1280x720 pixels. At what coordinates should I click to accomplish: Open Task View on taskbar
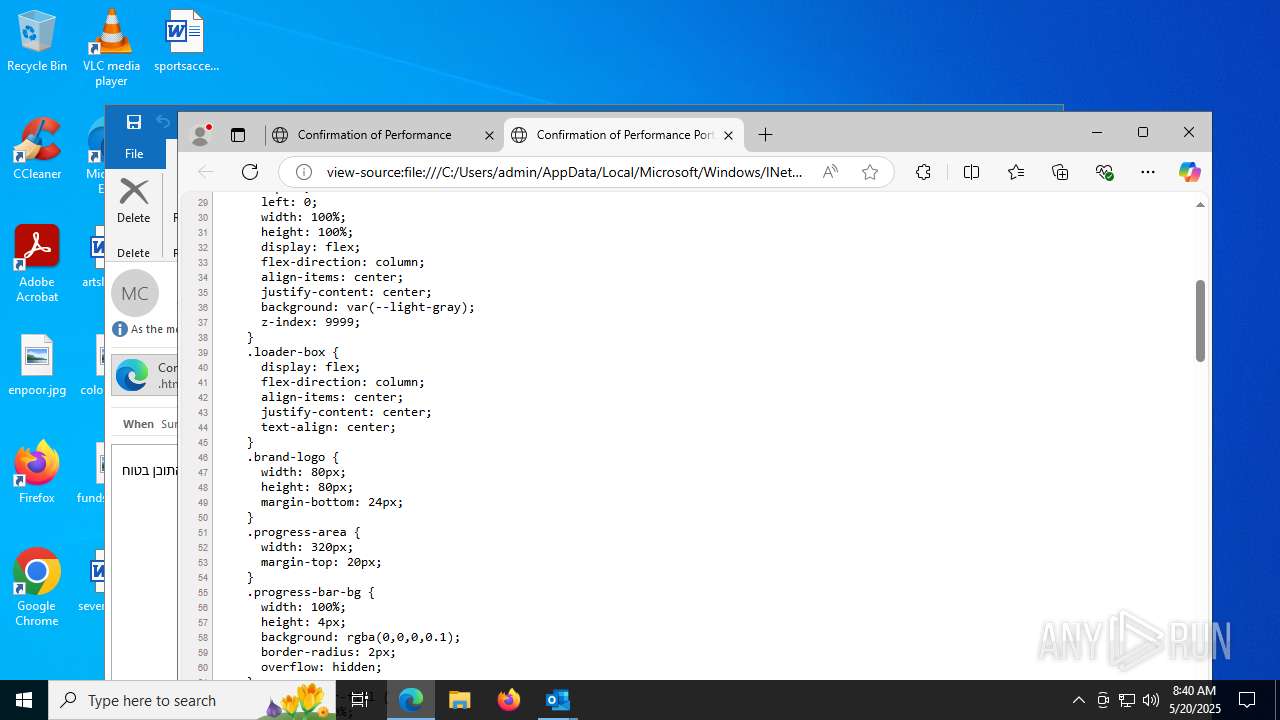(361, 700)
